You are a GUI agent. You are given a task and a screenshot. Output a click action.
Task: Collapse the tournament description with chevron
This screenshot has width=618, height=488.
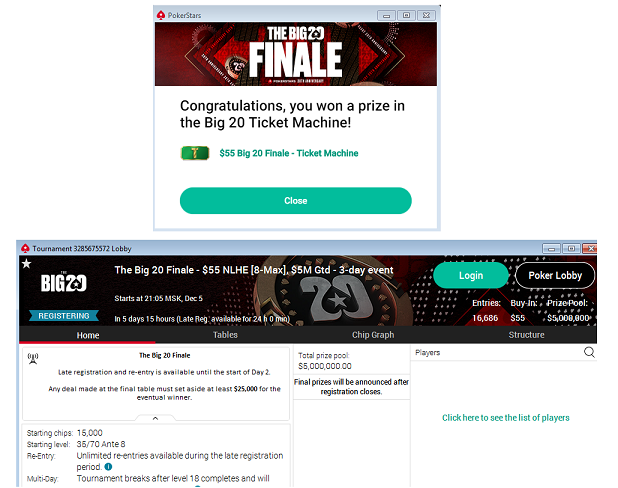coord(155,418)
